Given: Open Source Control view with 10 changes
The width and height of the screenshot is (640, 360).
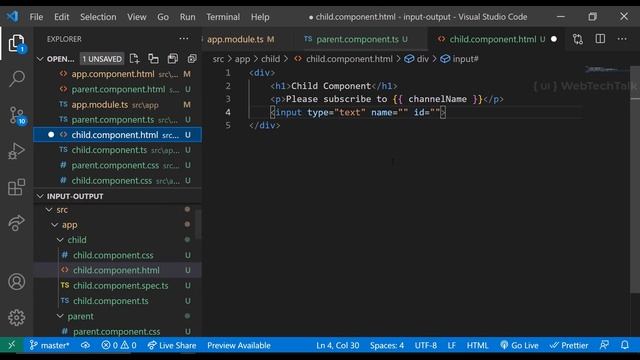Looking at the screenshot, I should [x=17, y=115].
